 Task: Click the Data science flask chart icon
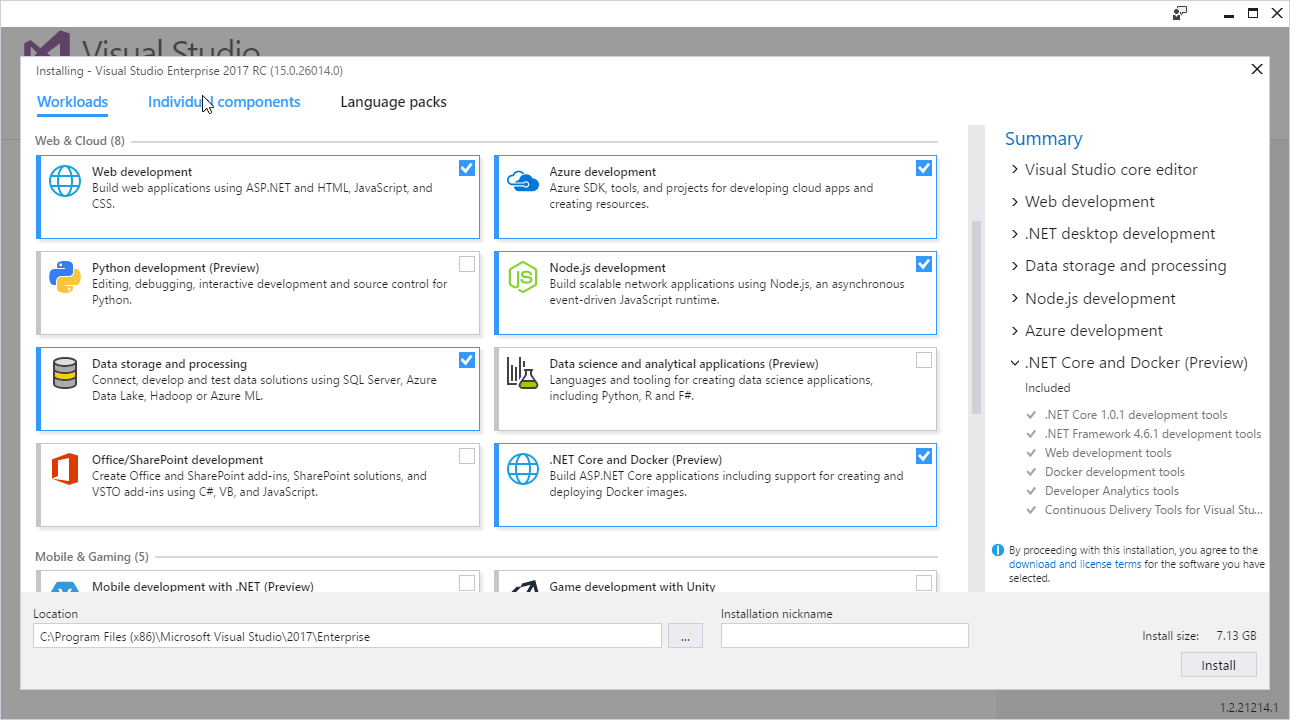[x=522, y=373]
